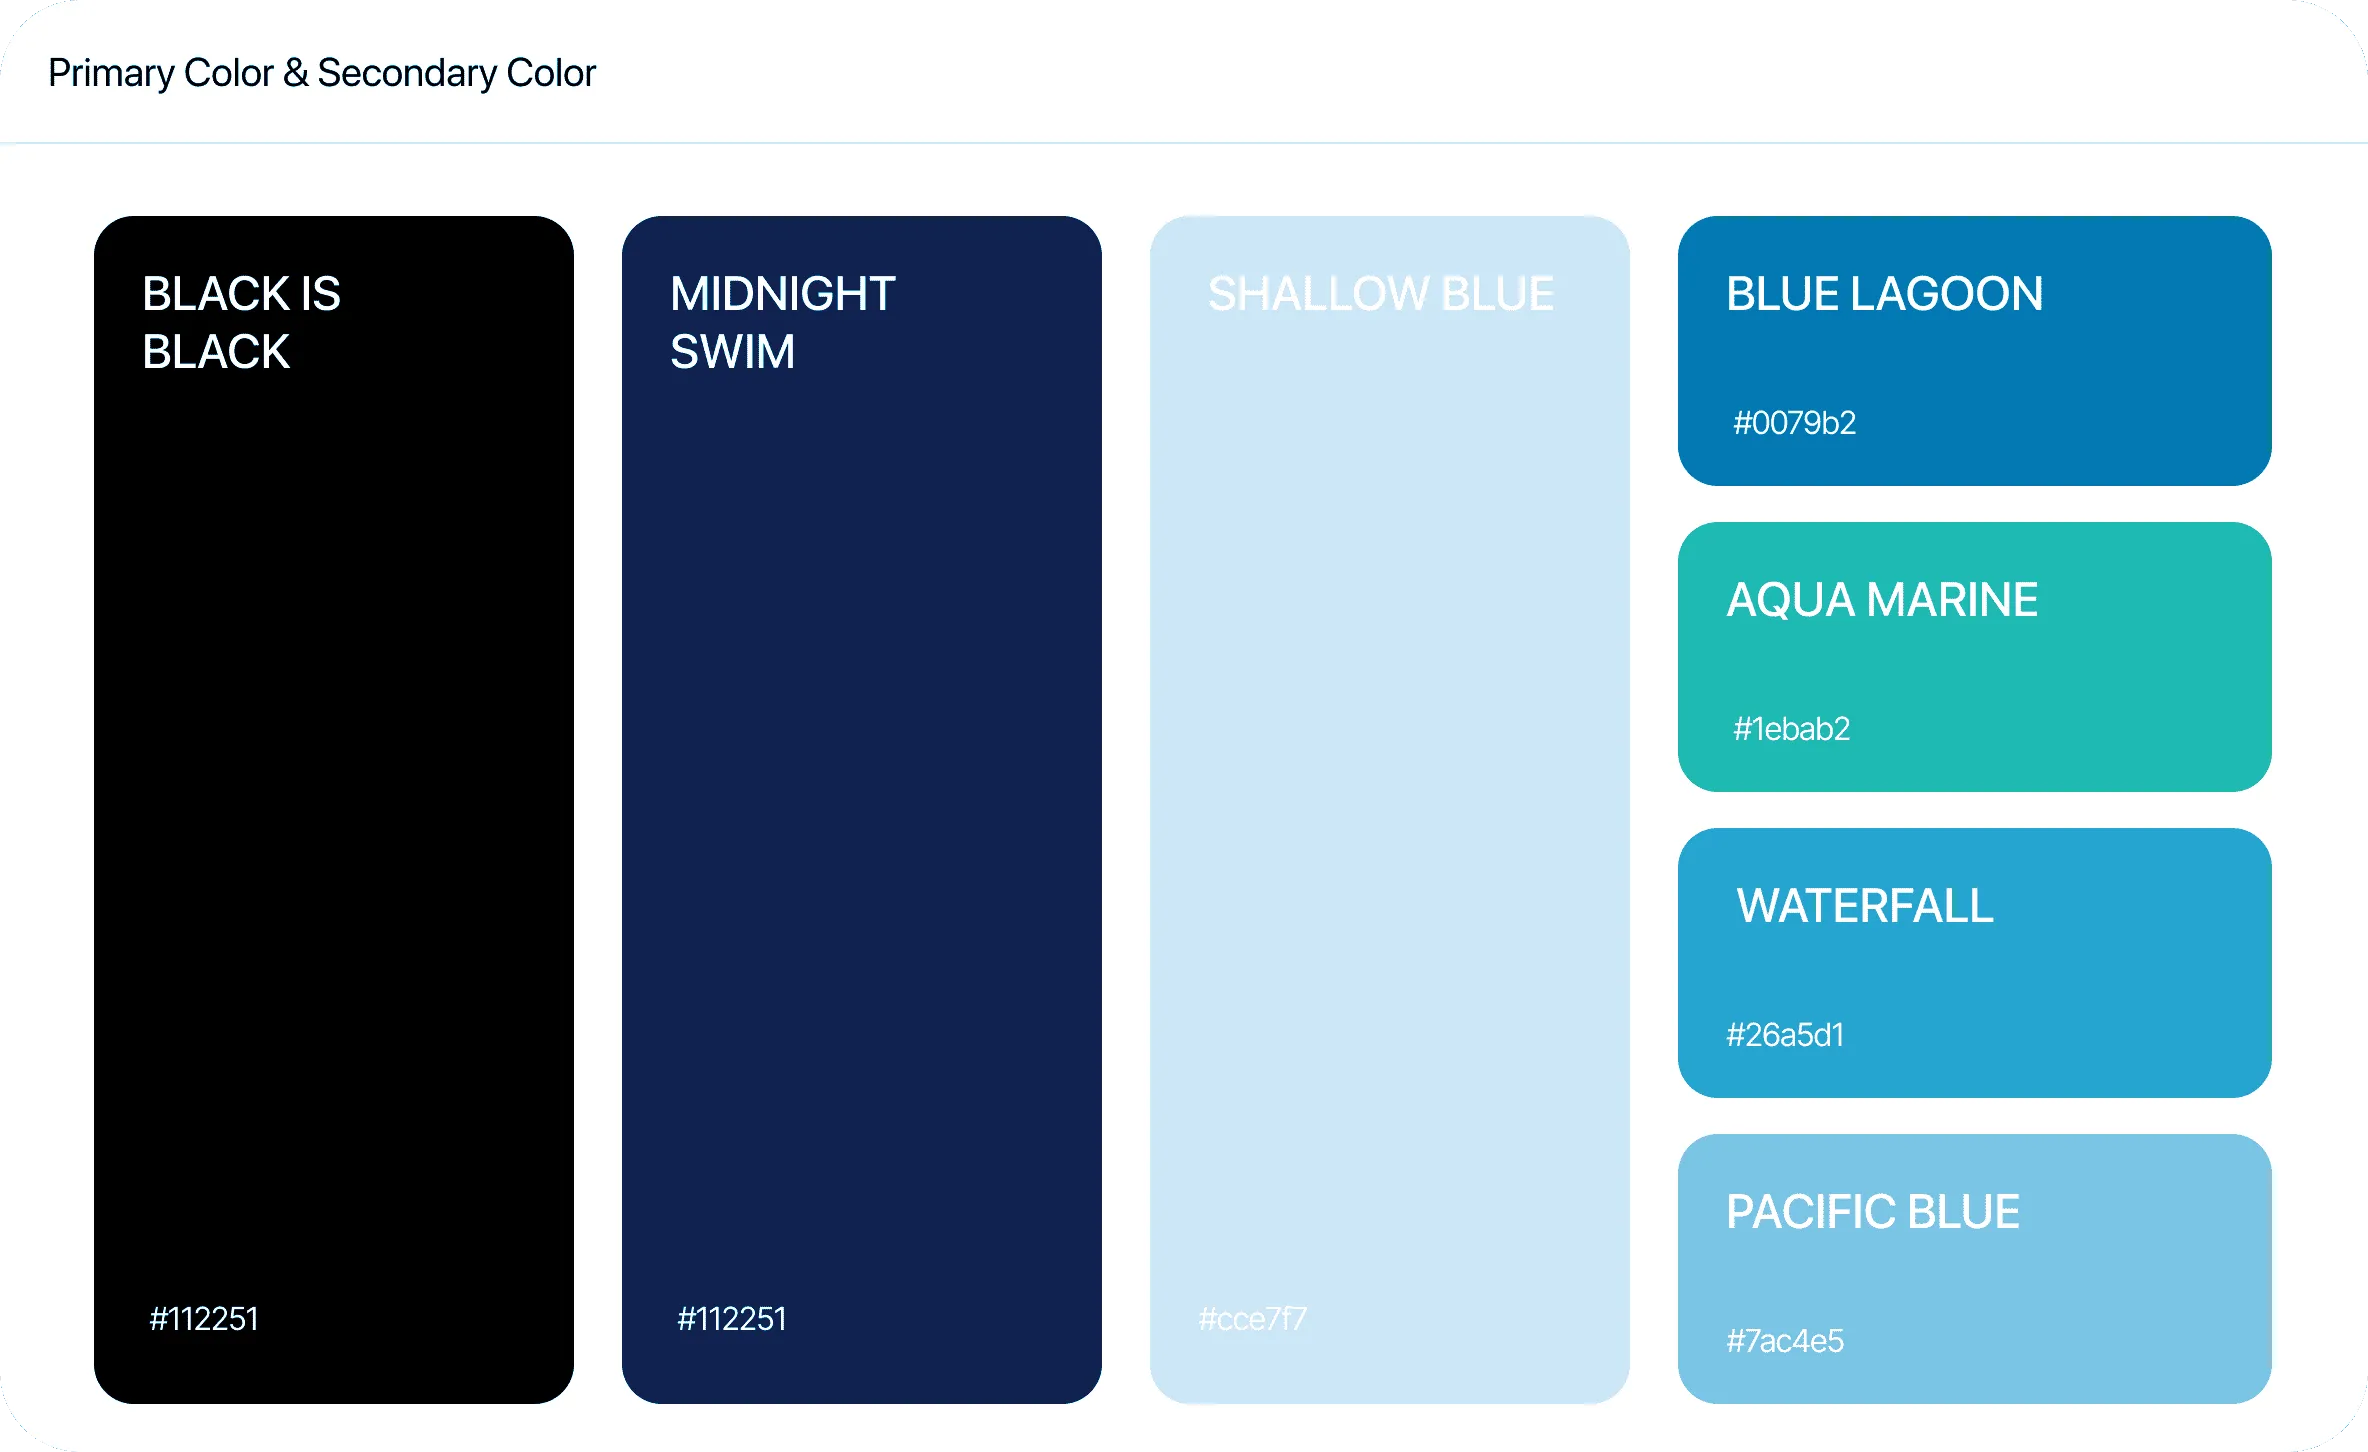This screenshot has height=1452, width=2368.
Task: Click the SHALLOW BLUE name label
Action: pos(1381,294)
